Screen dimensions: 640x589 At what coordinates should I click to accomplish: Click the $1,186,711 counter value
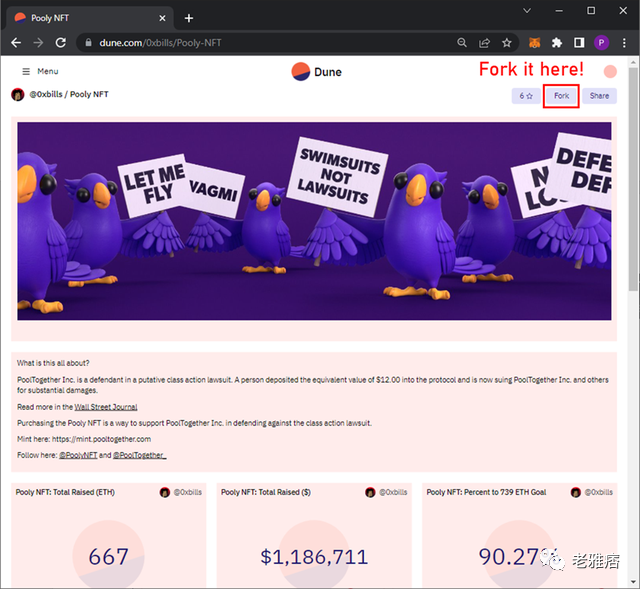314,557
